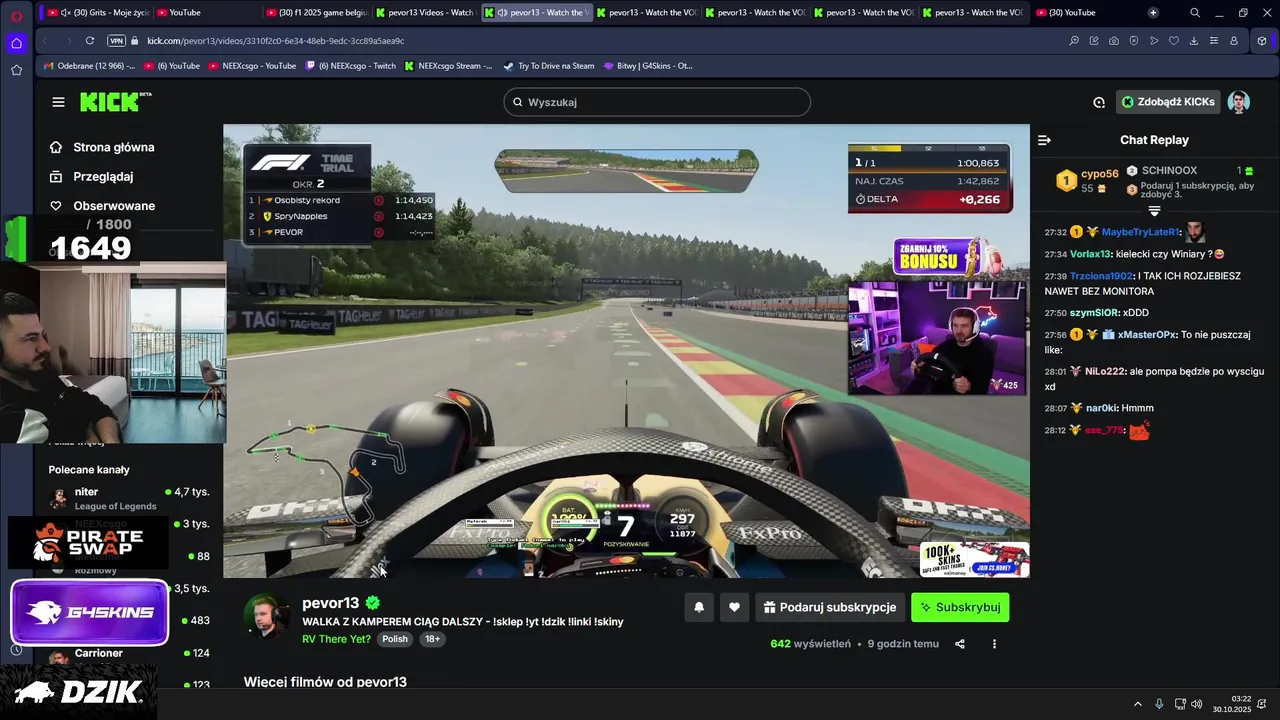
Task: Open the Kick hamburger sidebar menu
Action: (58, 102)
